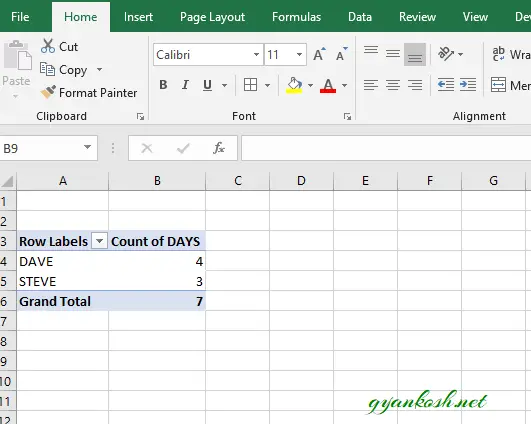
Task: Toggle Underline formatting
Action: 207,85
